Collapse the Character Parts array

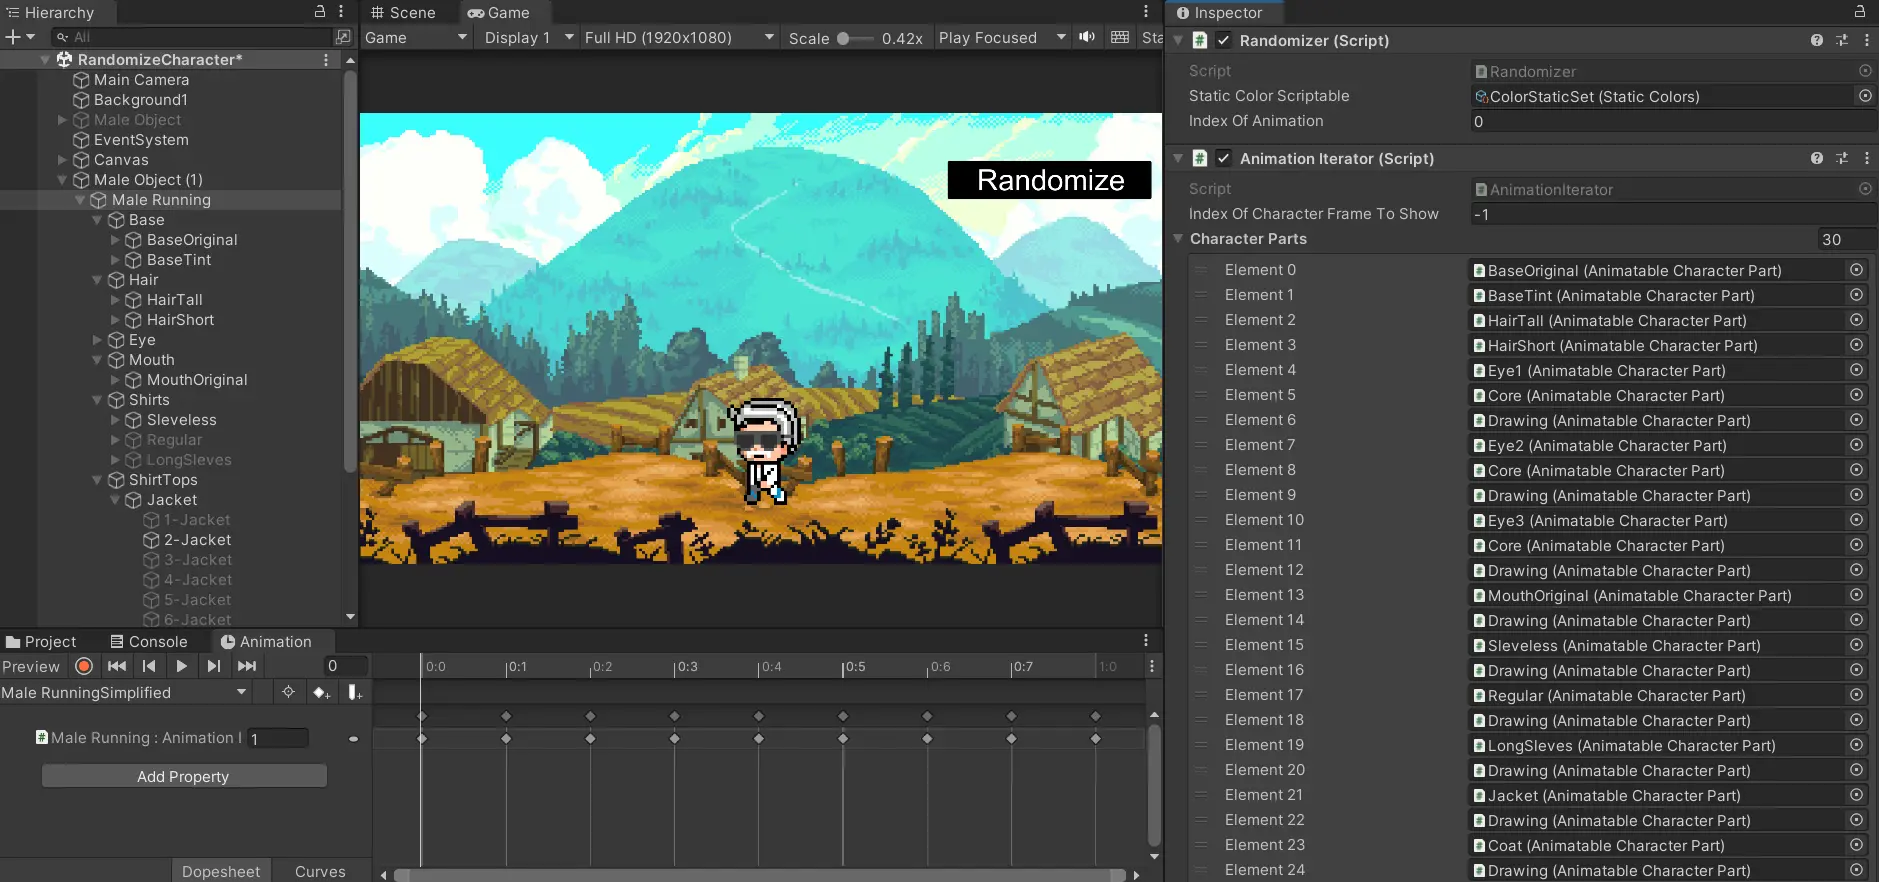pos(1179,239)
